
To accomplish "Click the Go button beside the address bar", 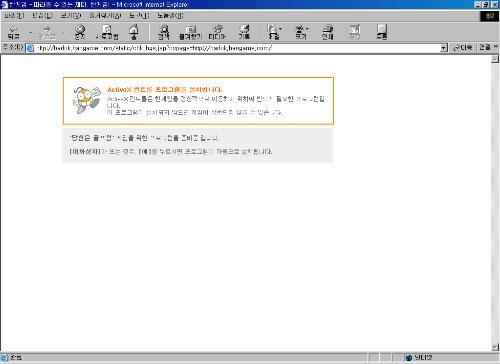I will pos(463,48).
